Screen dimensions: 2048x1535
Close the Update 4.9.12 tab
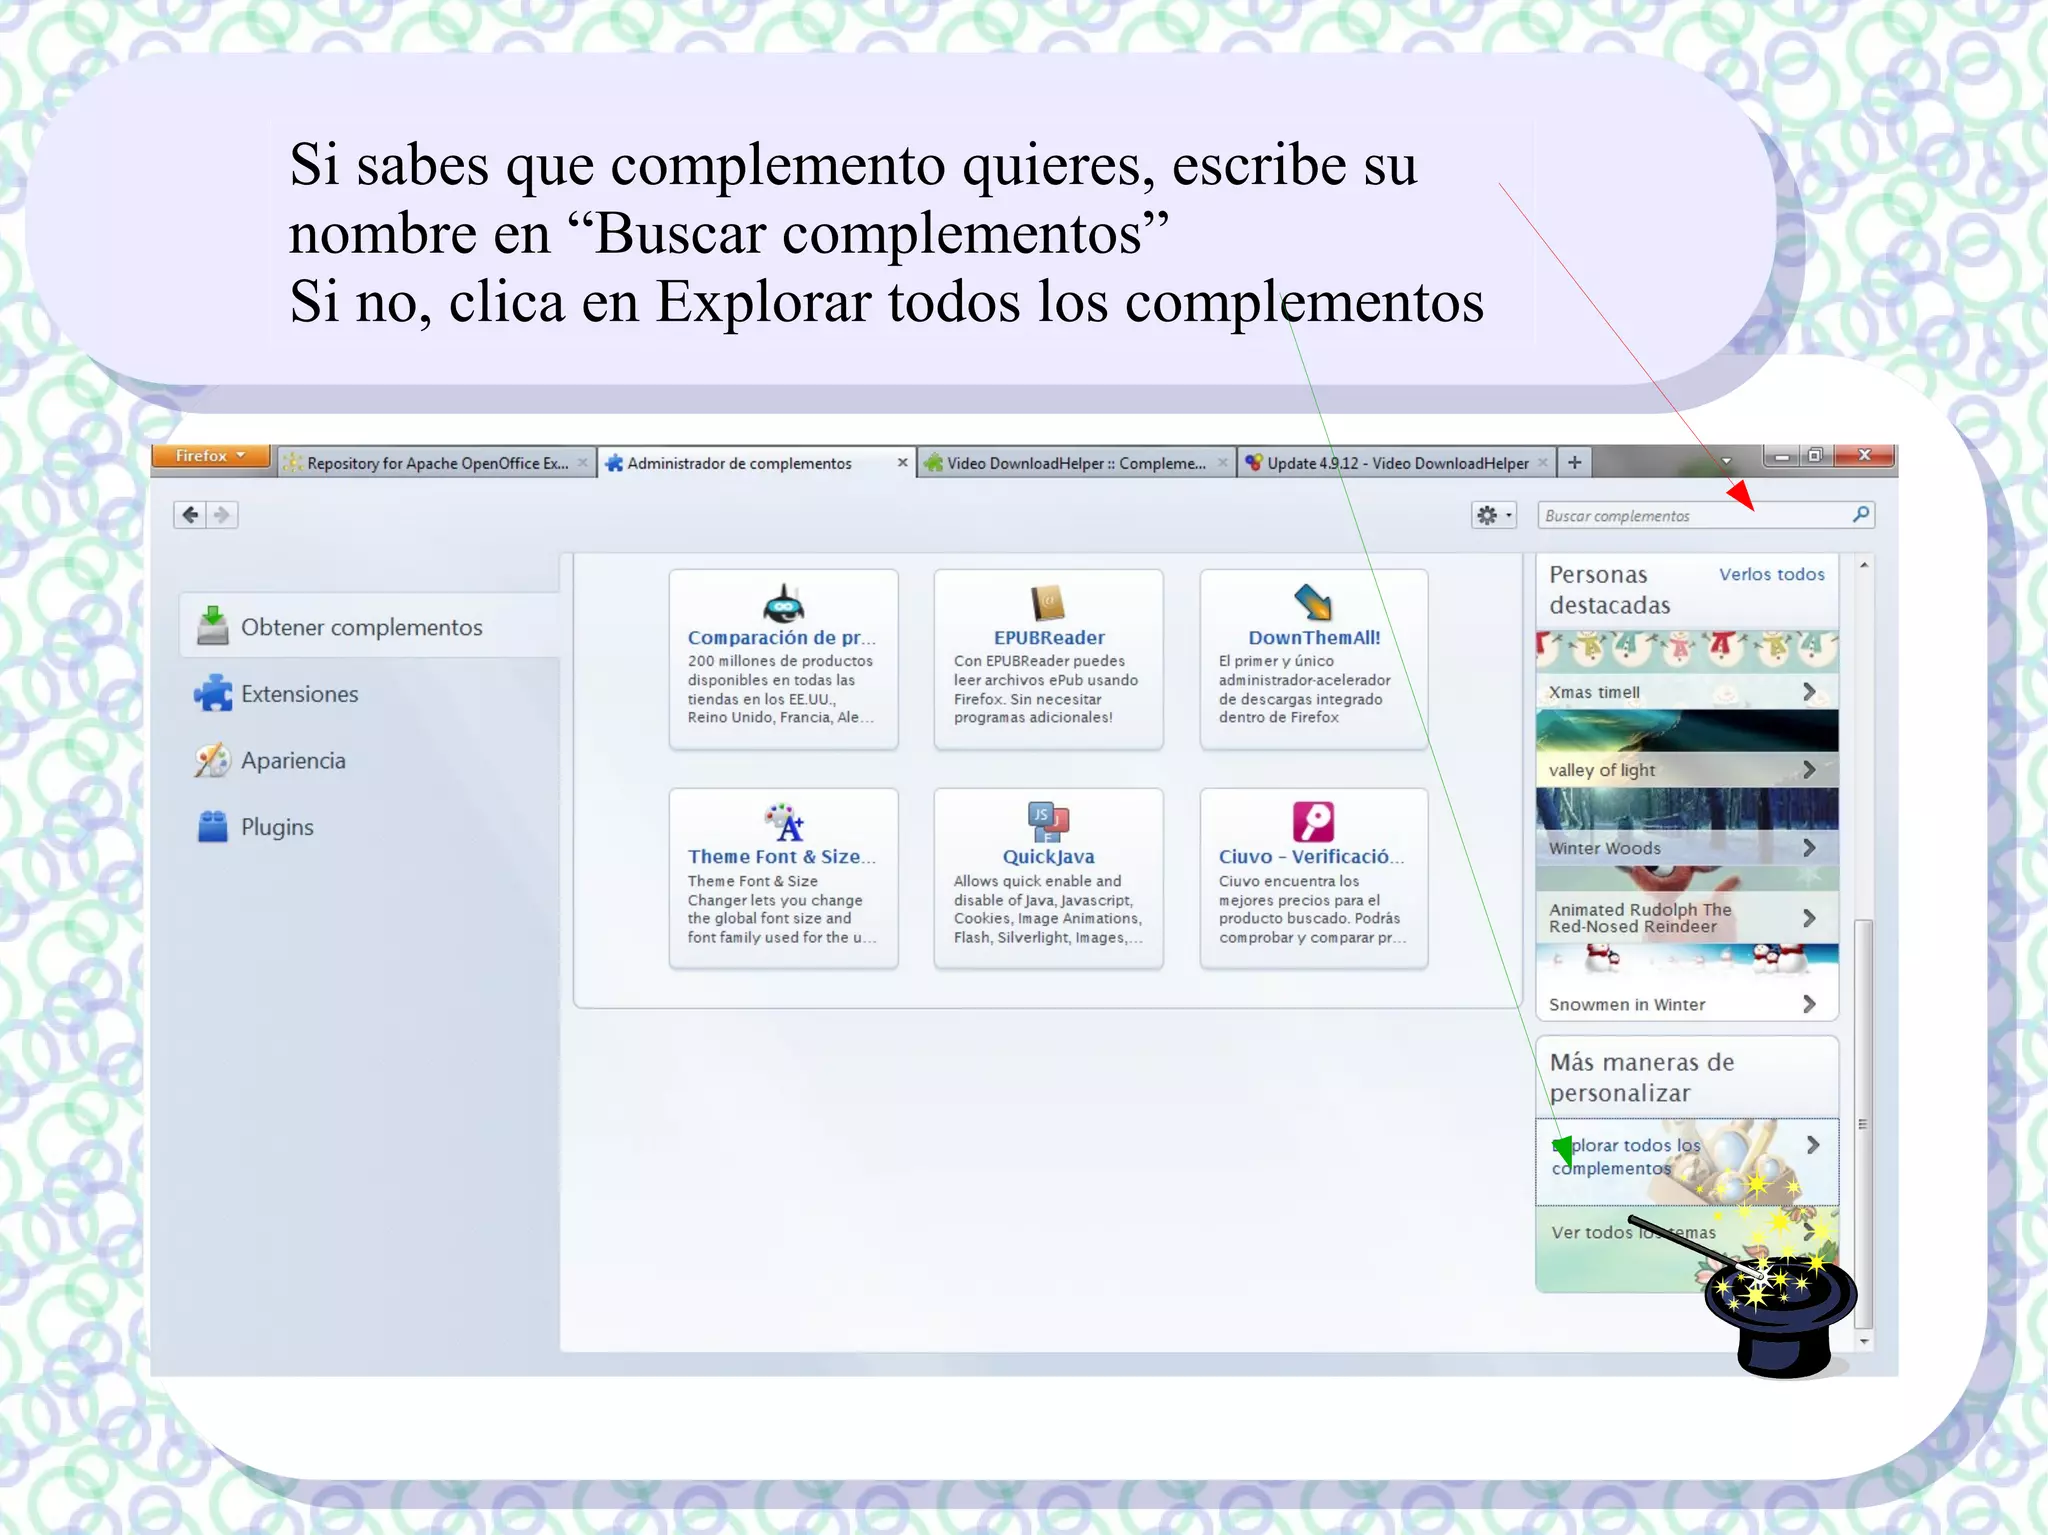pos(1543,462)
